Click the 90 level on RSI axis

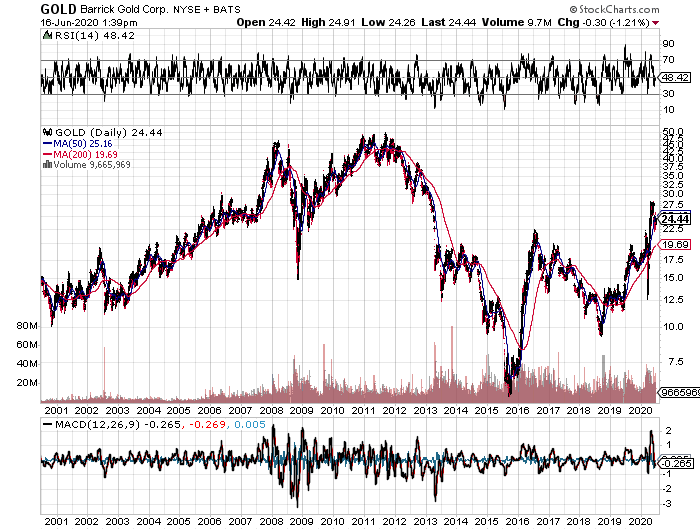(x=668, y=44)
